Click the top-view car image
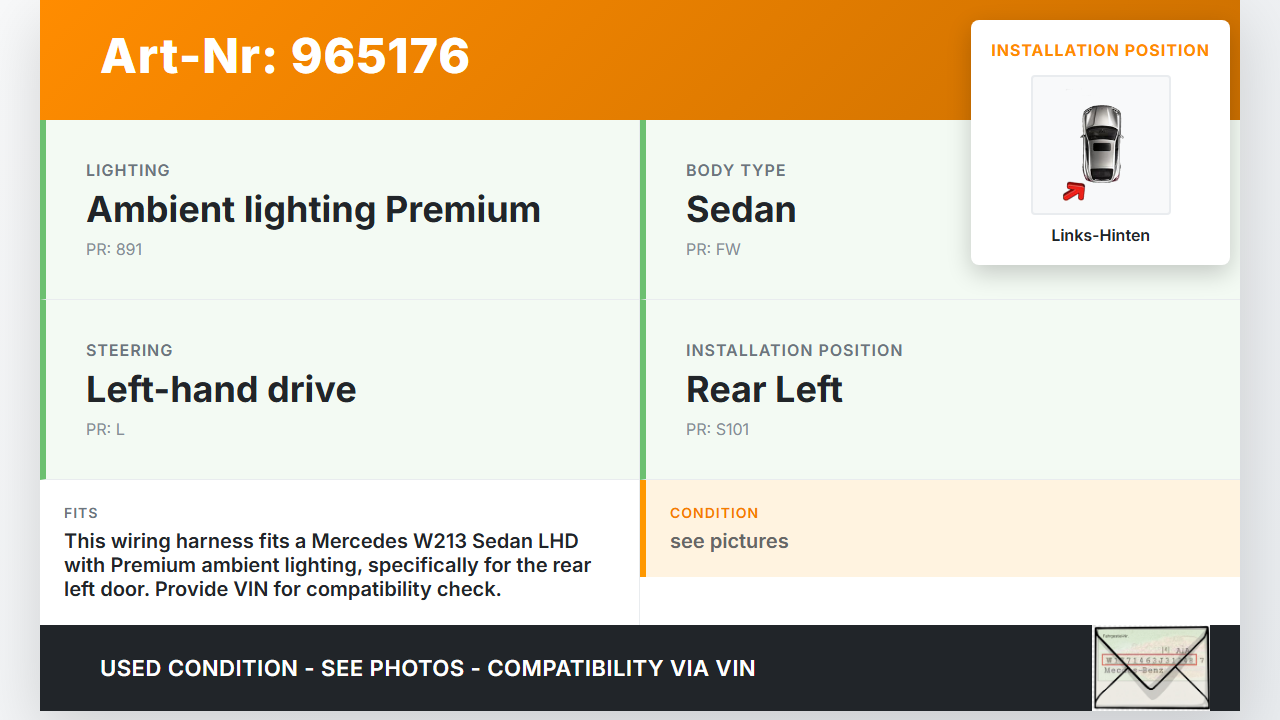 coord(1101,143)
